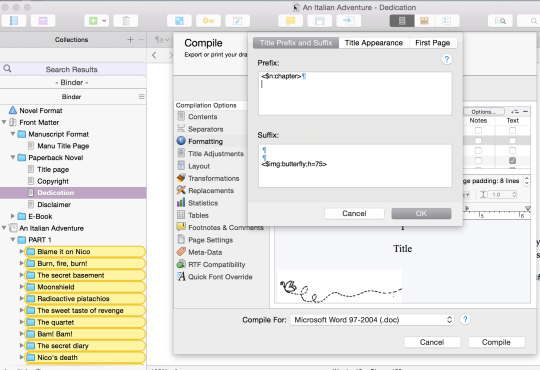This screenshot has width=540, height=370.
Task: Toggle the fourth-row Notes checkbox
Action: tap(478, 161)
